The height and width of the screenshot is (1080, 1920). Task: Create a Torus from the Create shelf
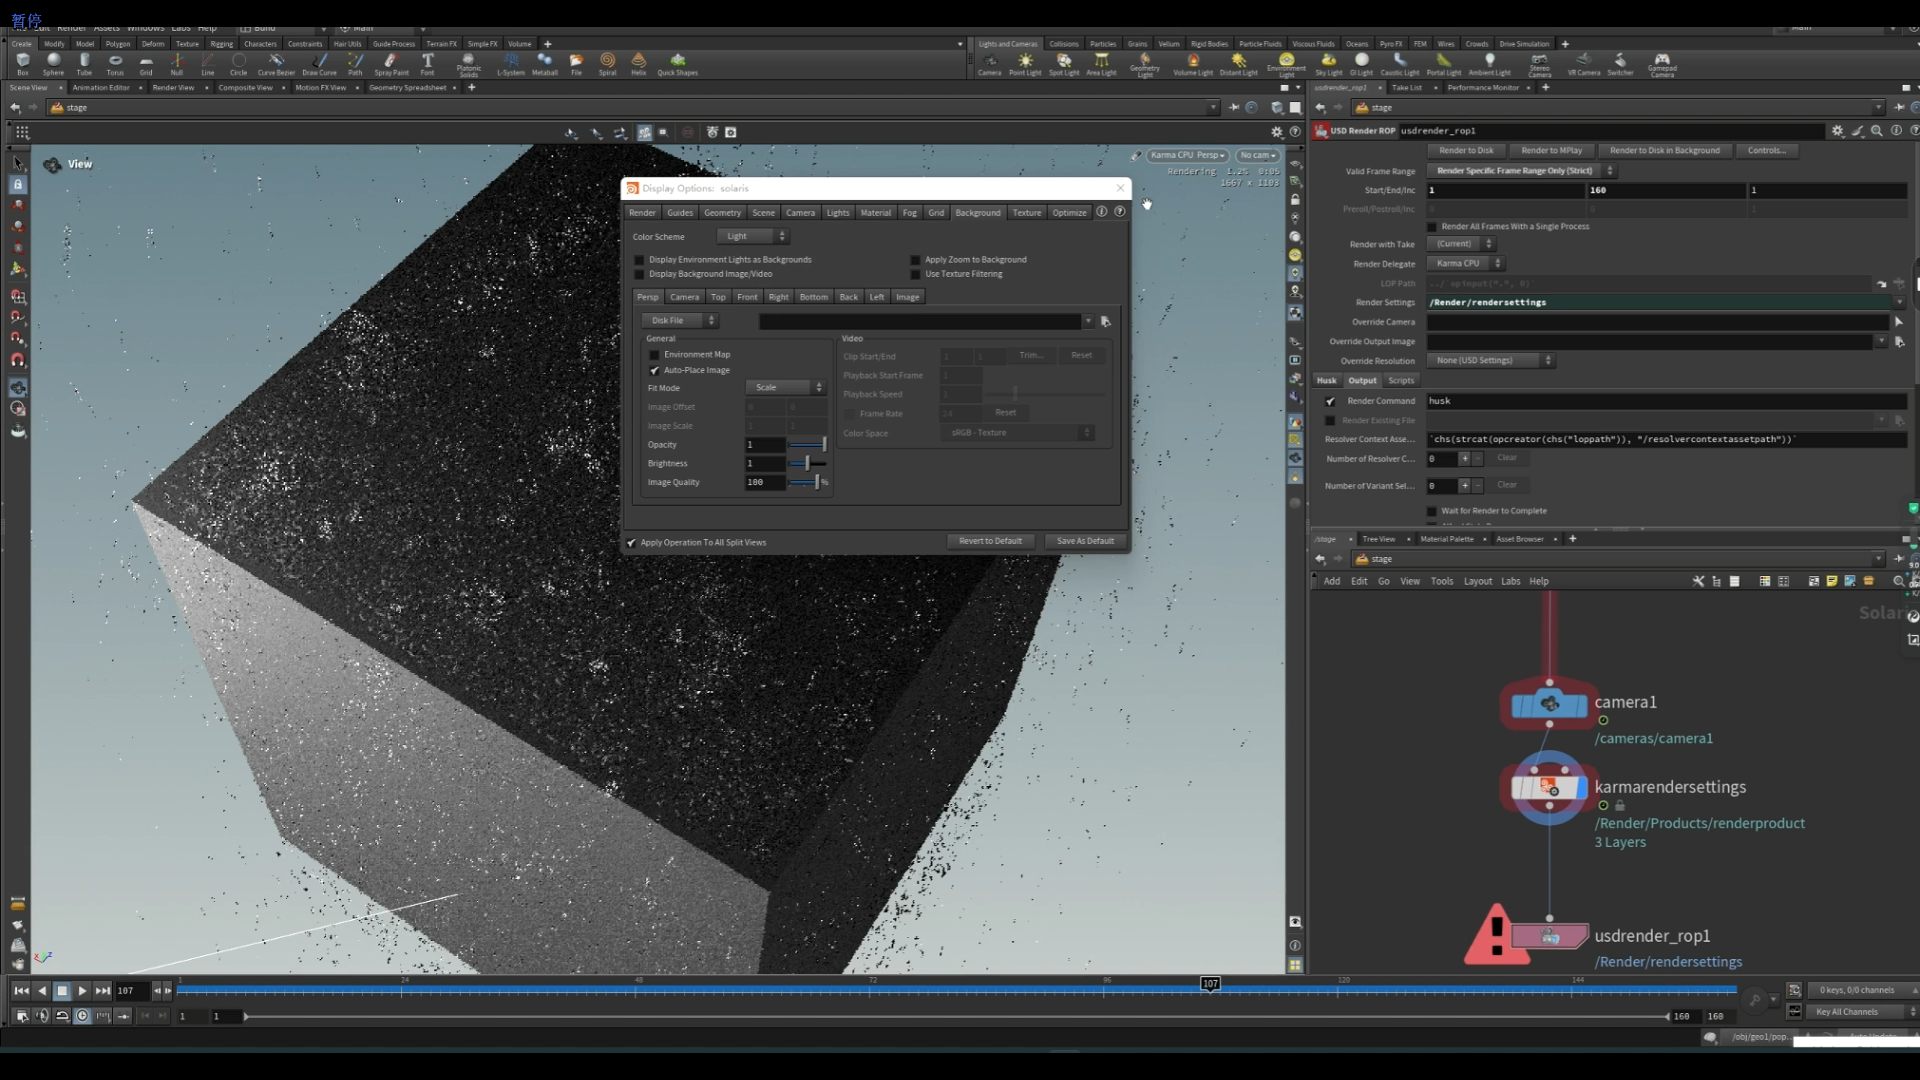(x=115, y=63)
